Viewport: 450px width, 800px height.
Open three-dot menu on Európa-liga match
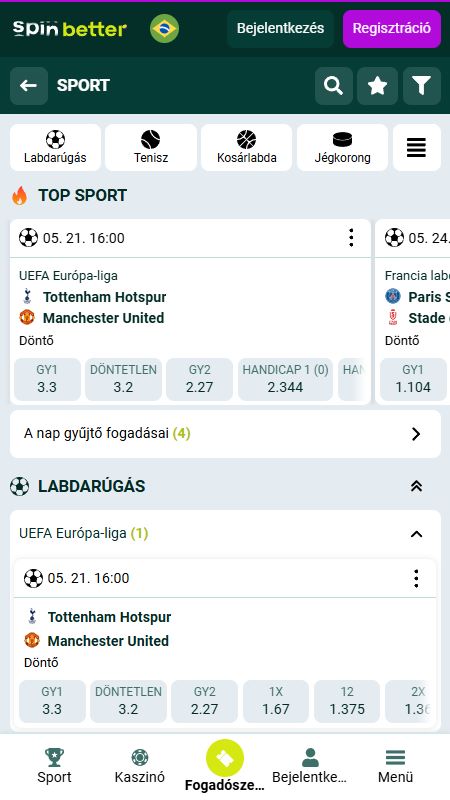click(x=416, y=579)
